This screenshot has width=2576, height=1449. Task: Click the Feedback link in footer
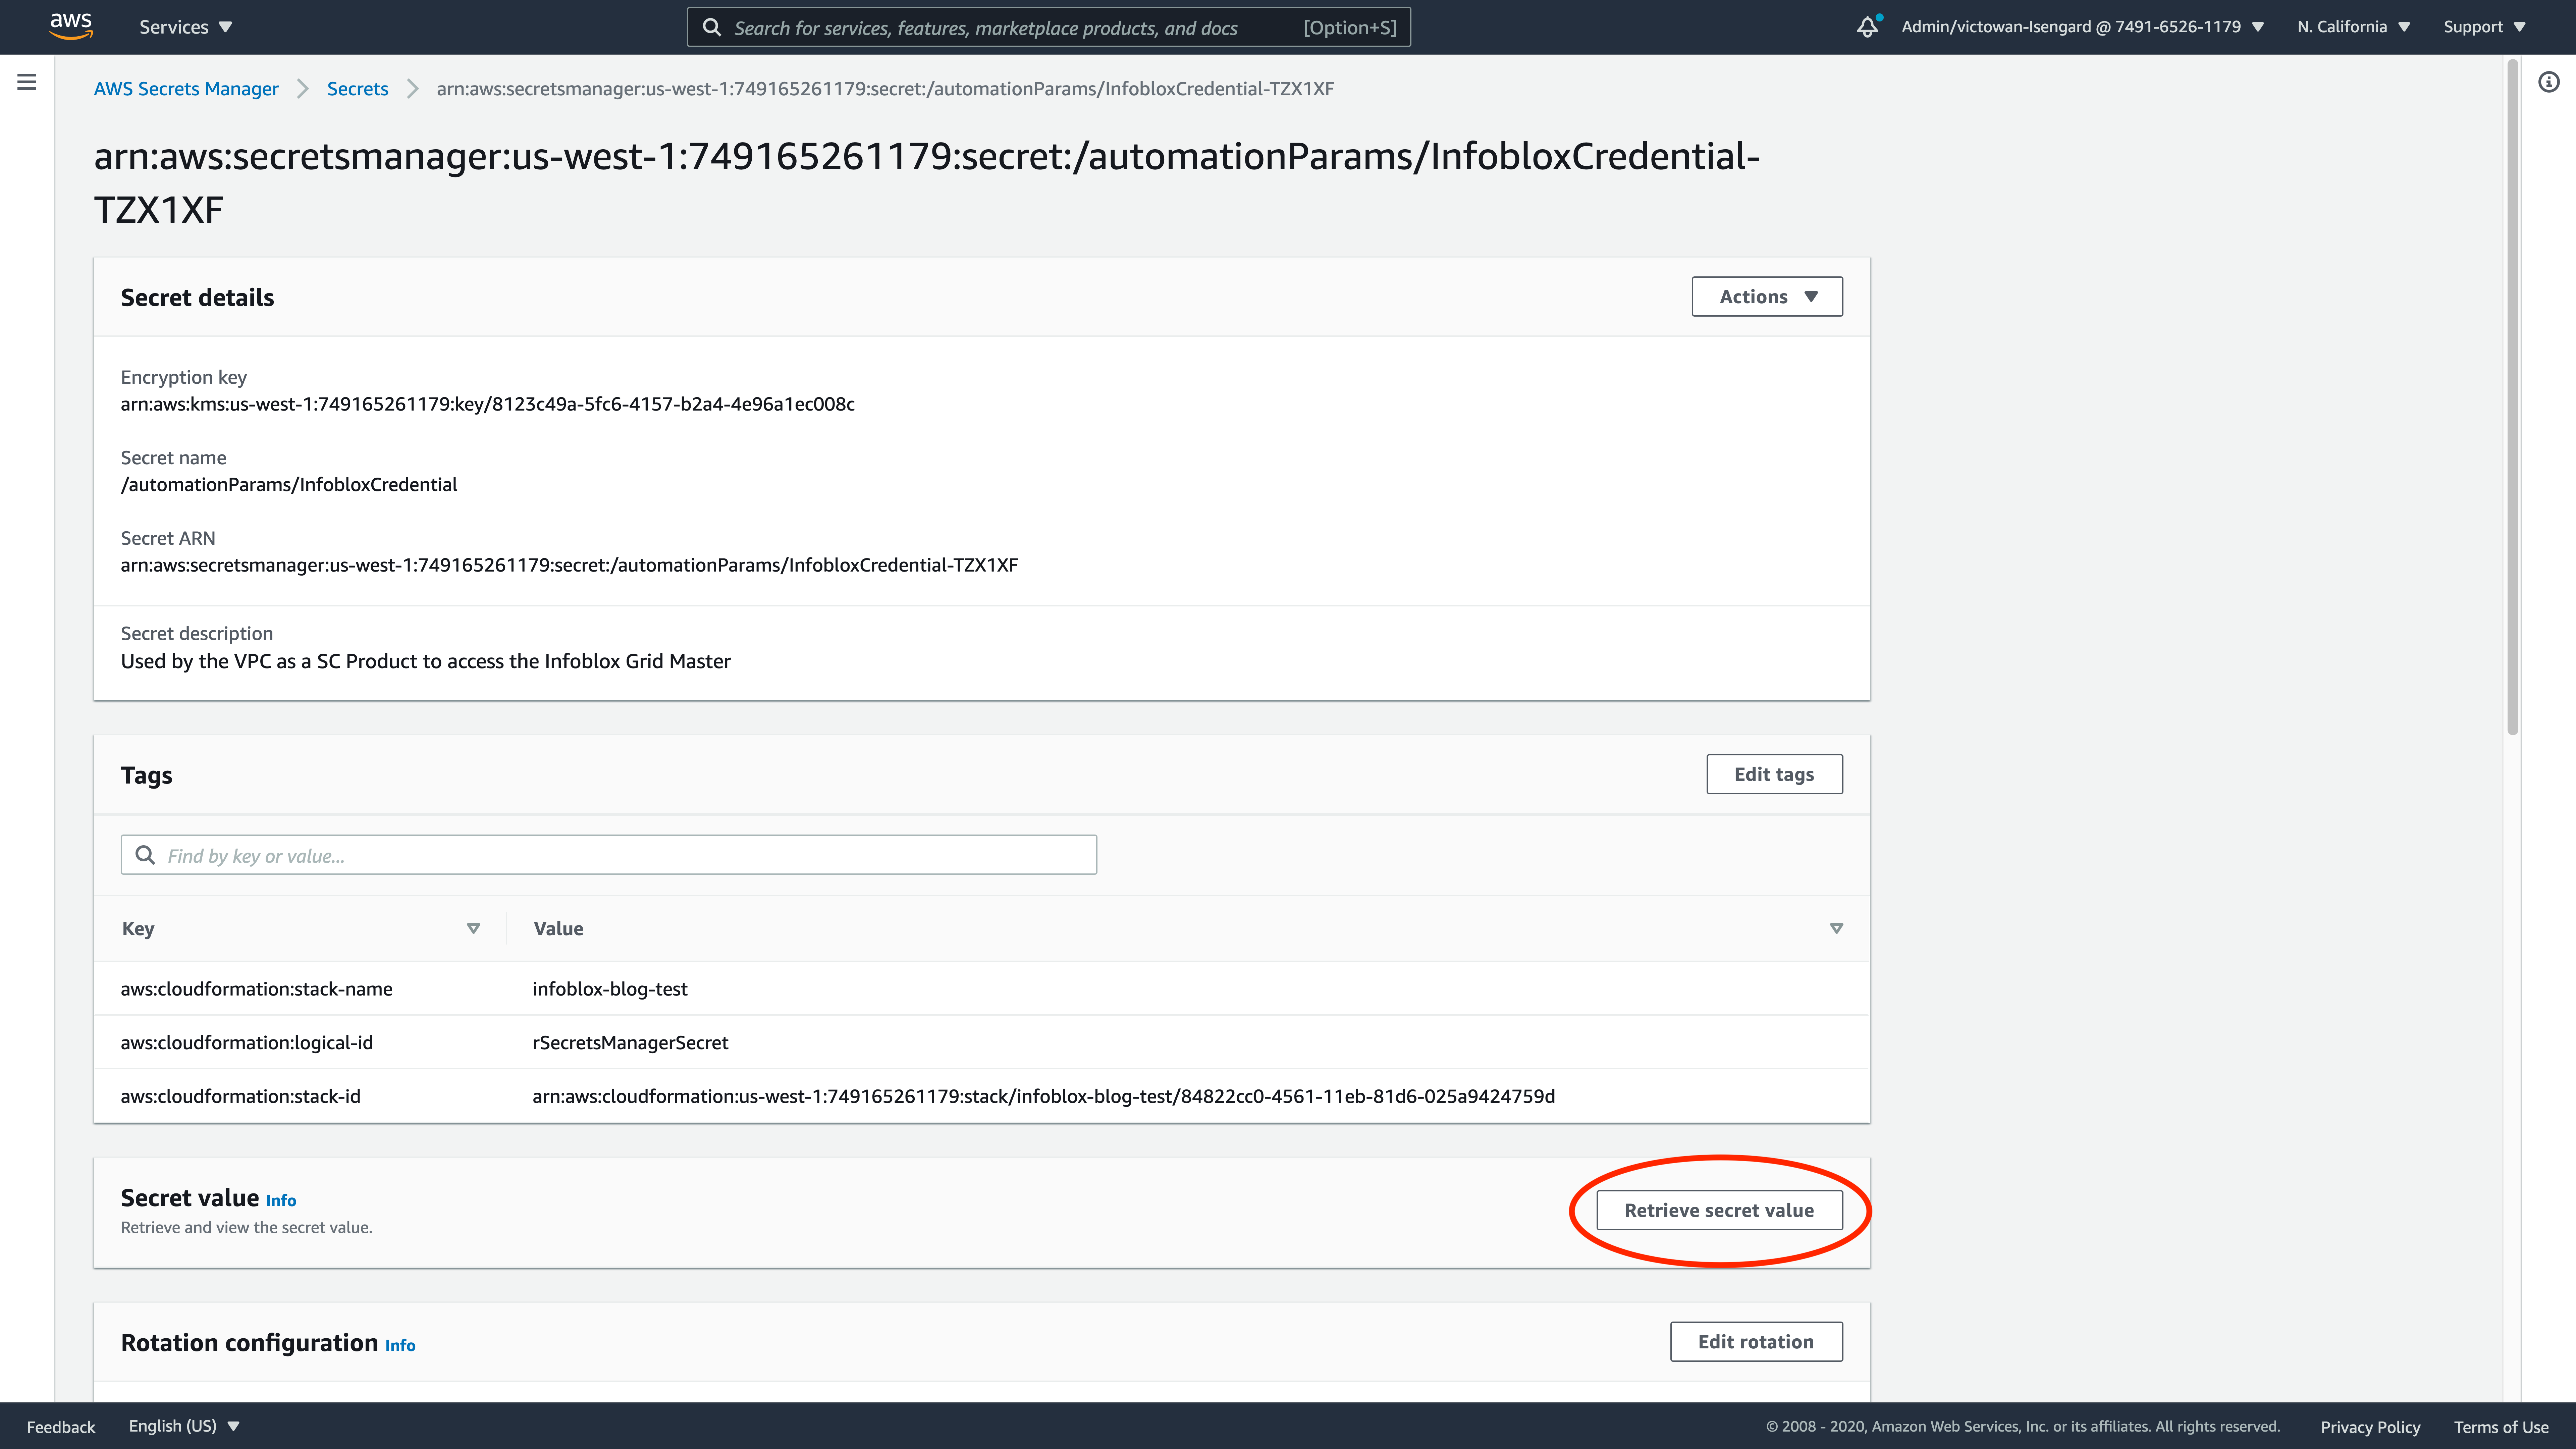tap(61, 1427)
